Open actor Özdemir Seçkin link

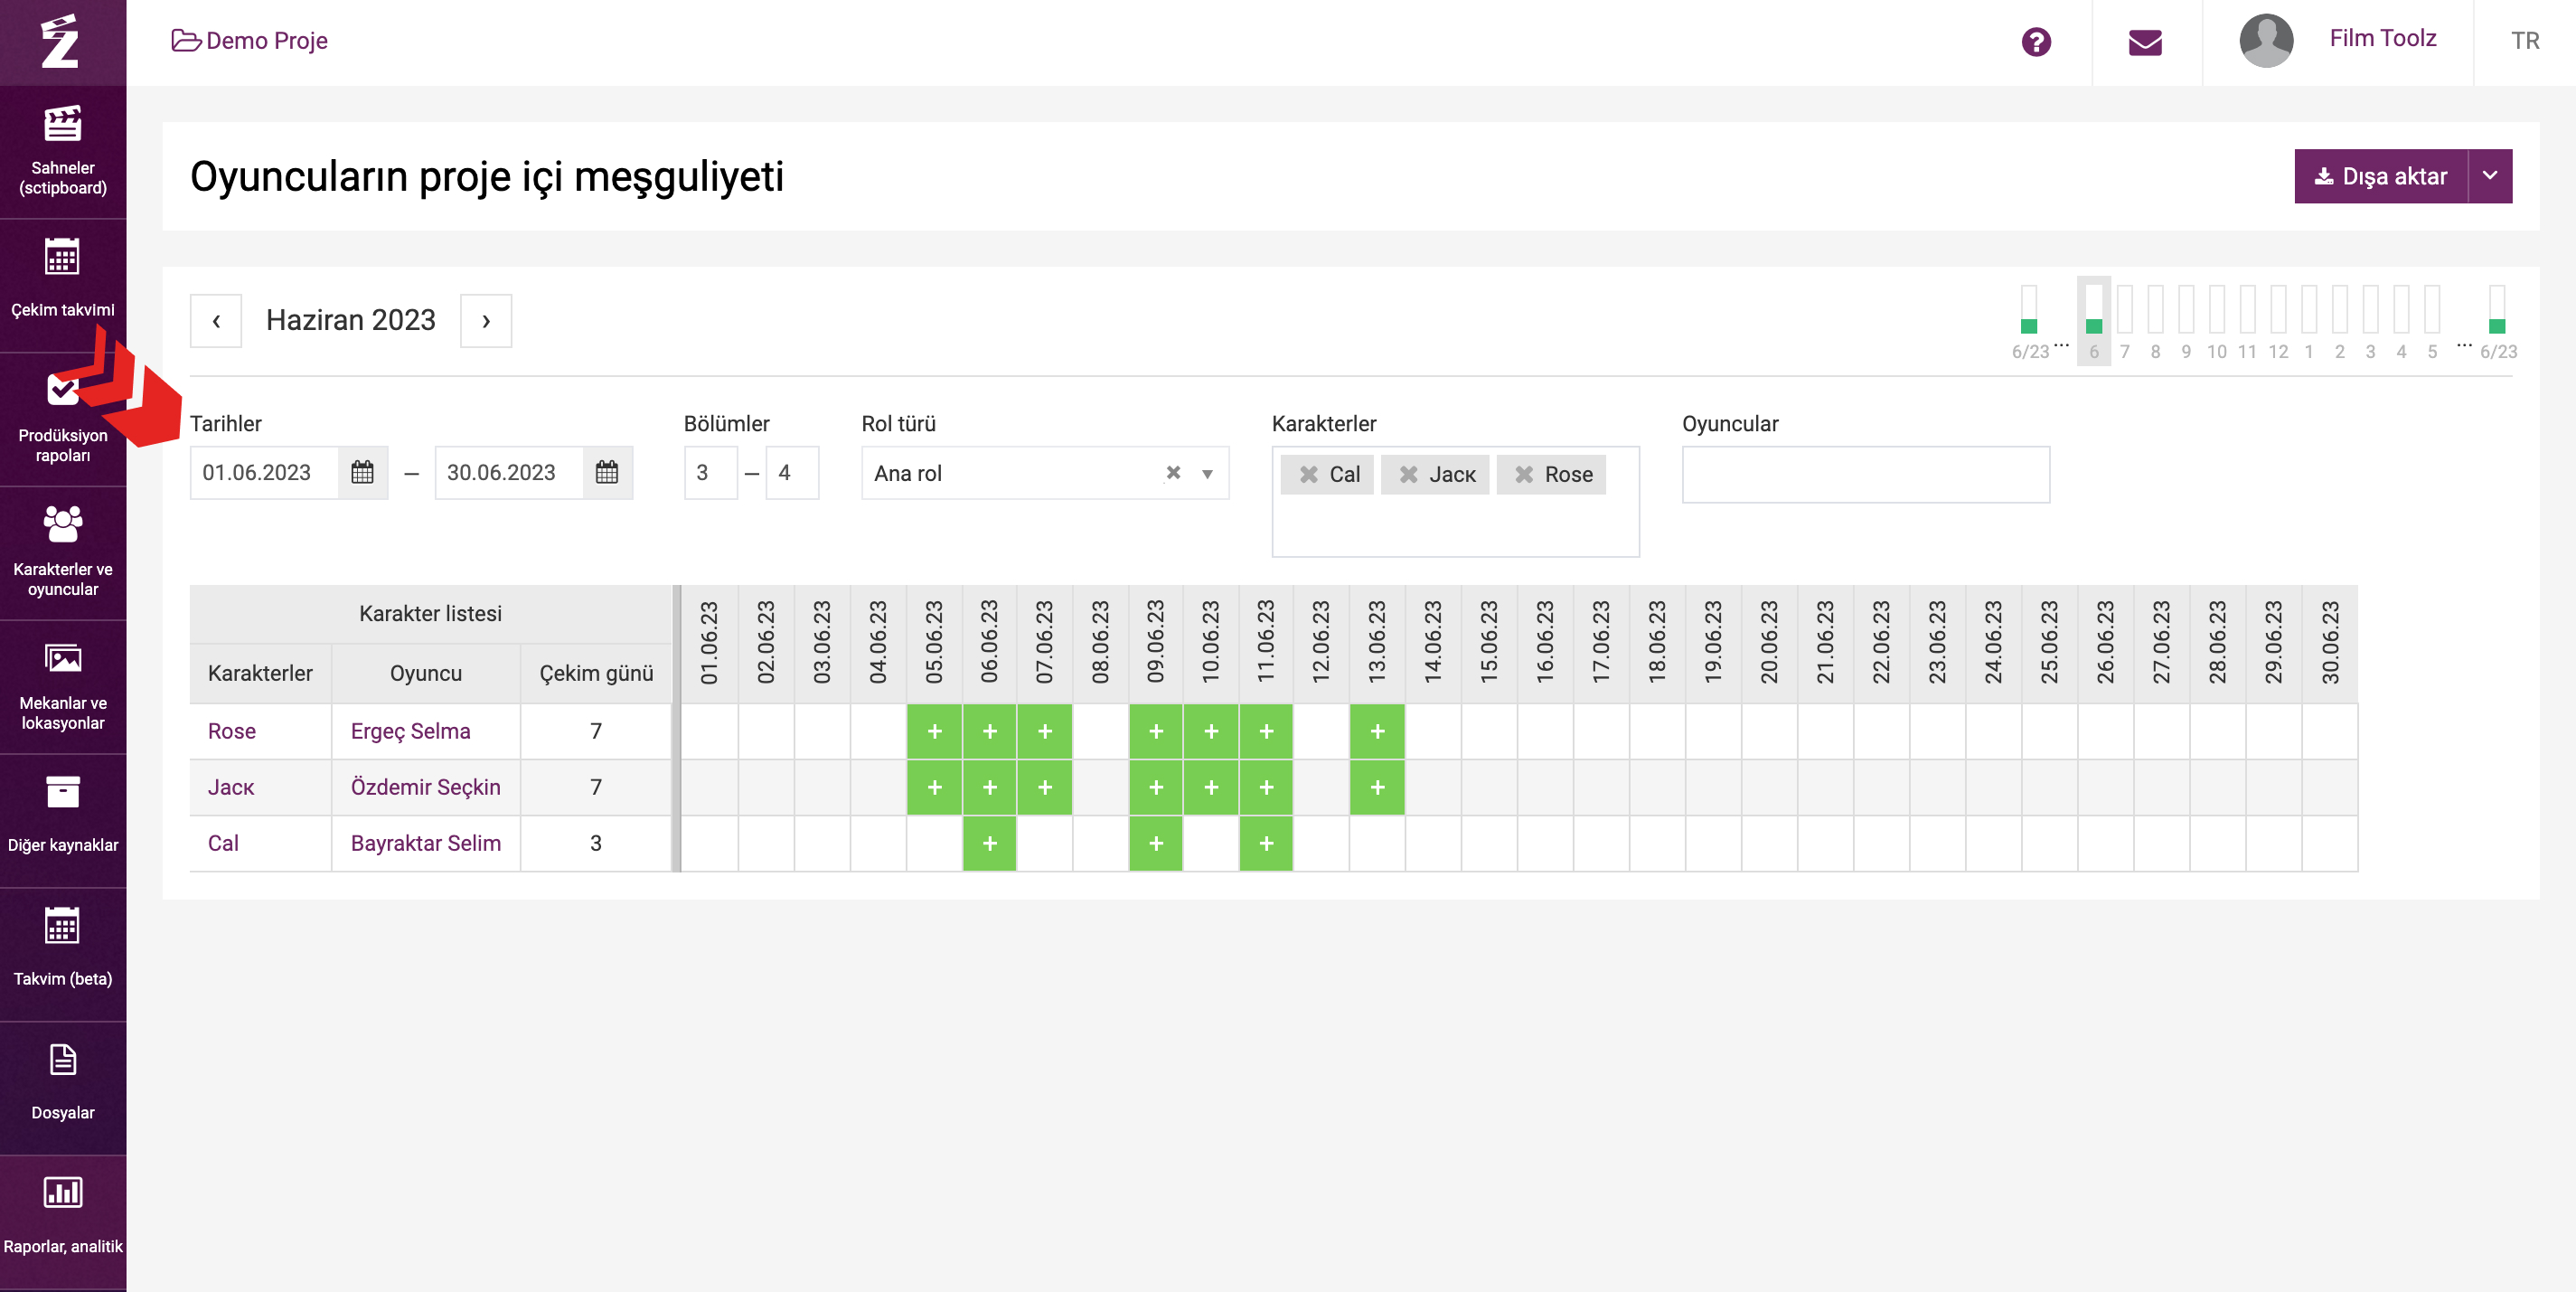pyautogui.click(x=425, y=787)
